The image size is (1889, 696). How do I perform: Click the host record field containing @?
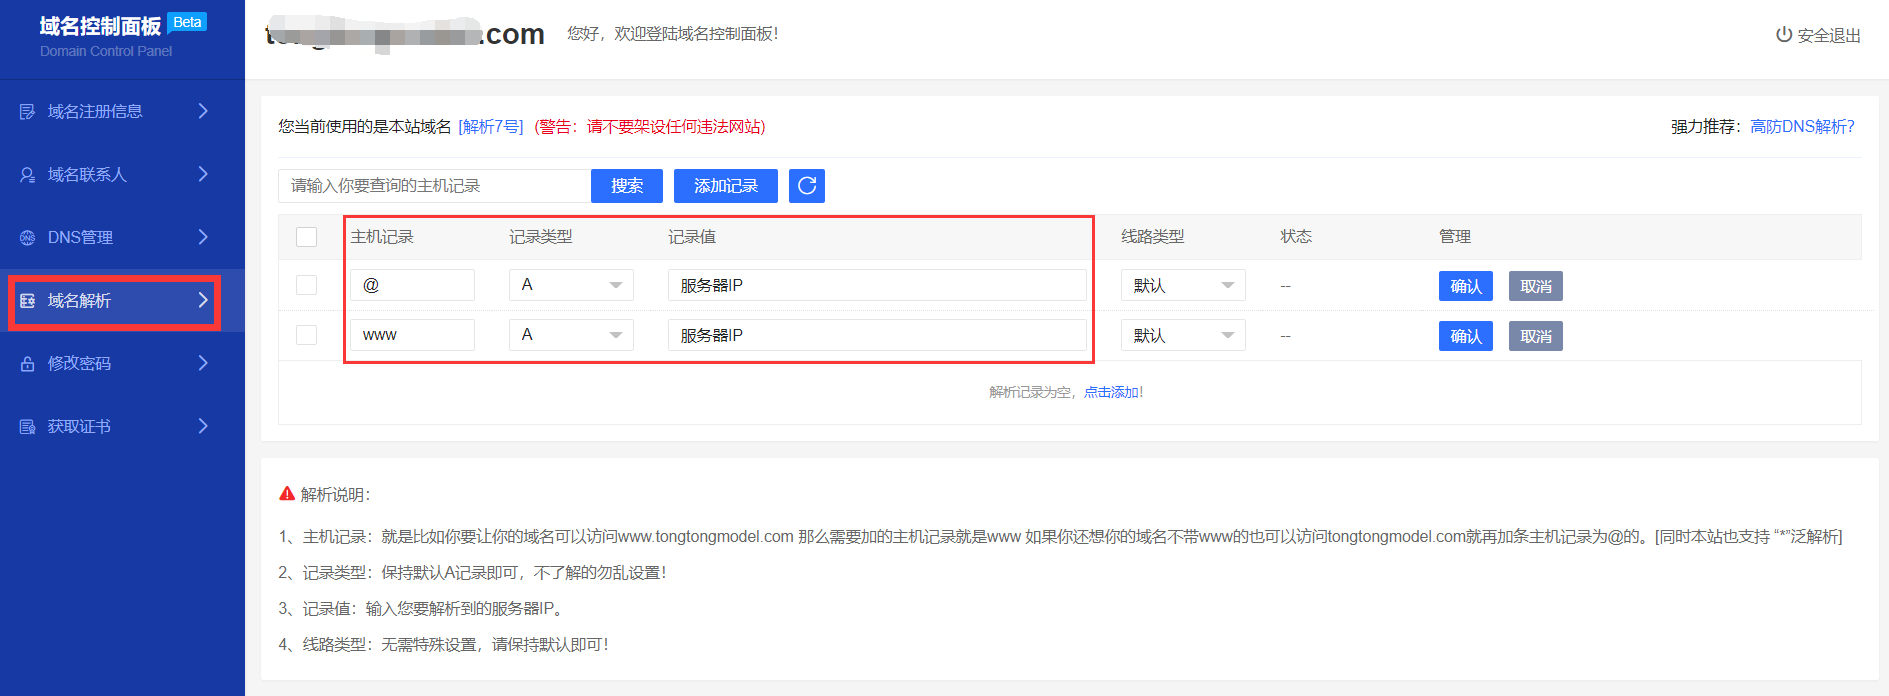click(412, 285)
